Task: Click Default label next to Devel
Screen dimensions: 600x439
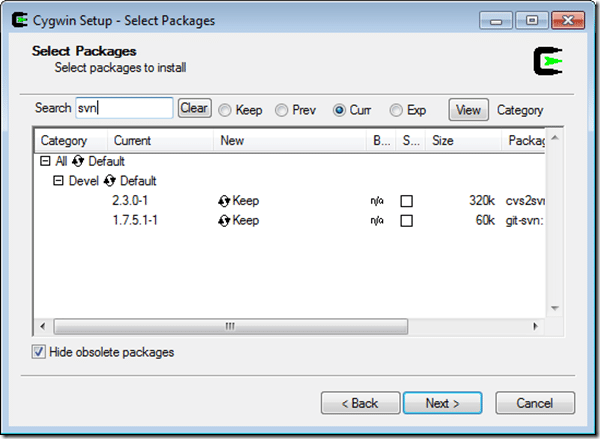Action: pos(138,181)
